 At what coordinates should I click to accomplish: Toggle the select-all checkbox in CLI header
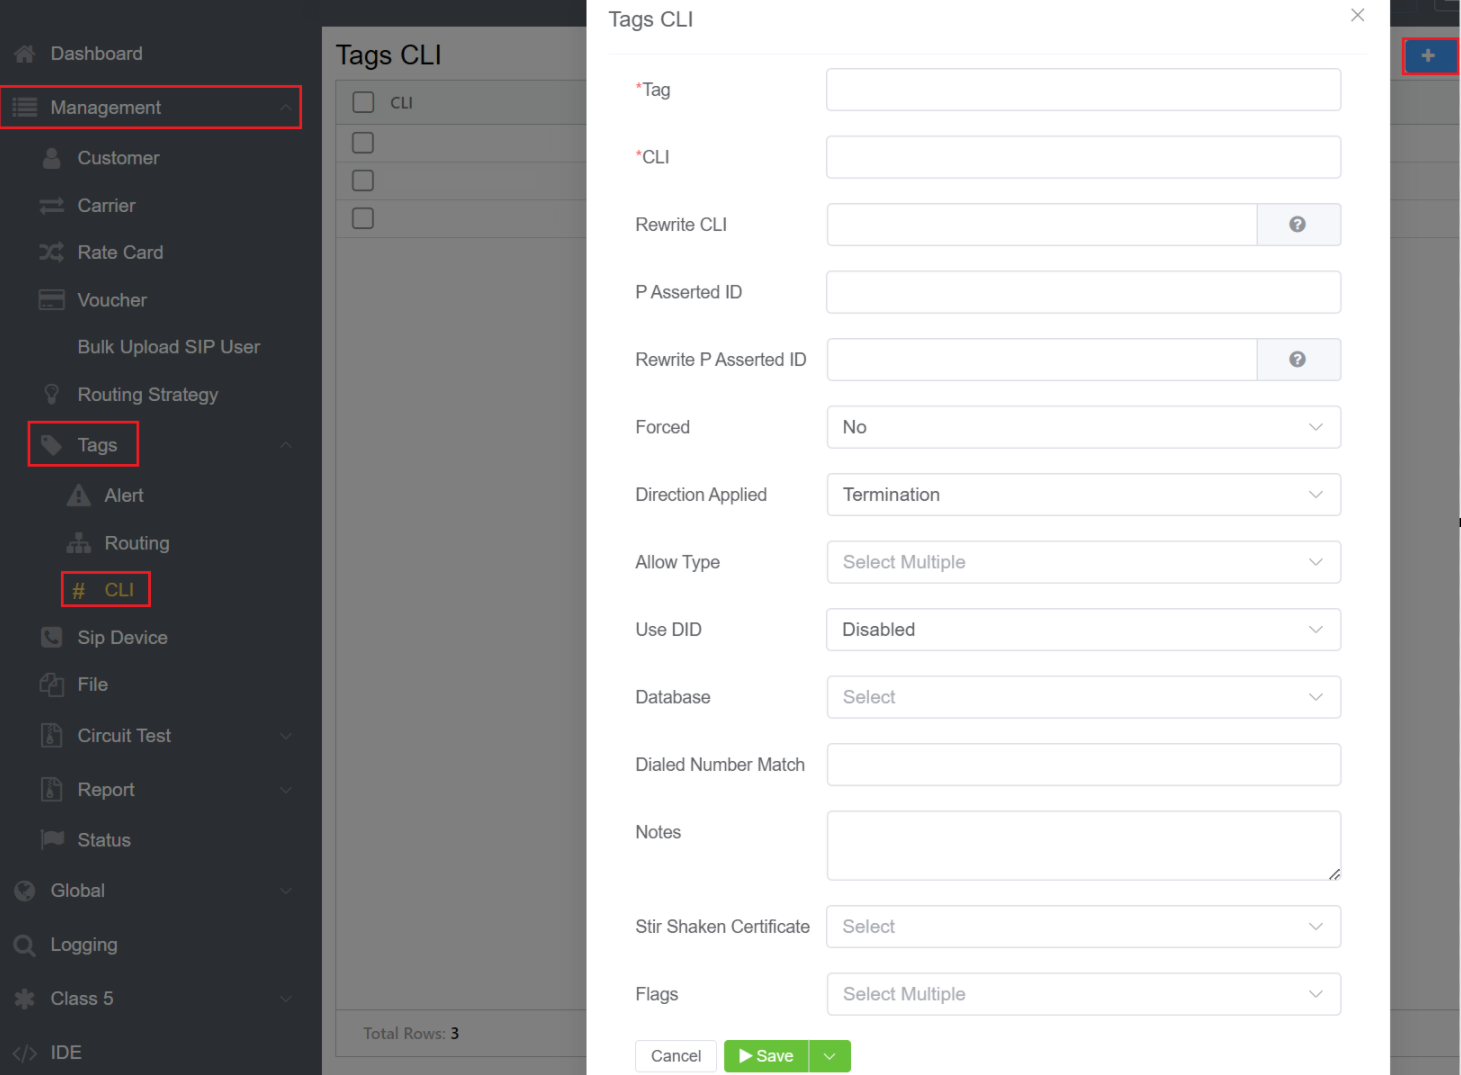(363, 102)
